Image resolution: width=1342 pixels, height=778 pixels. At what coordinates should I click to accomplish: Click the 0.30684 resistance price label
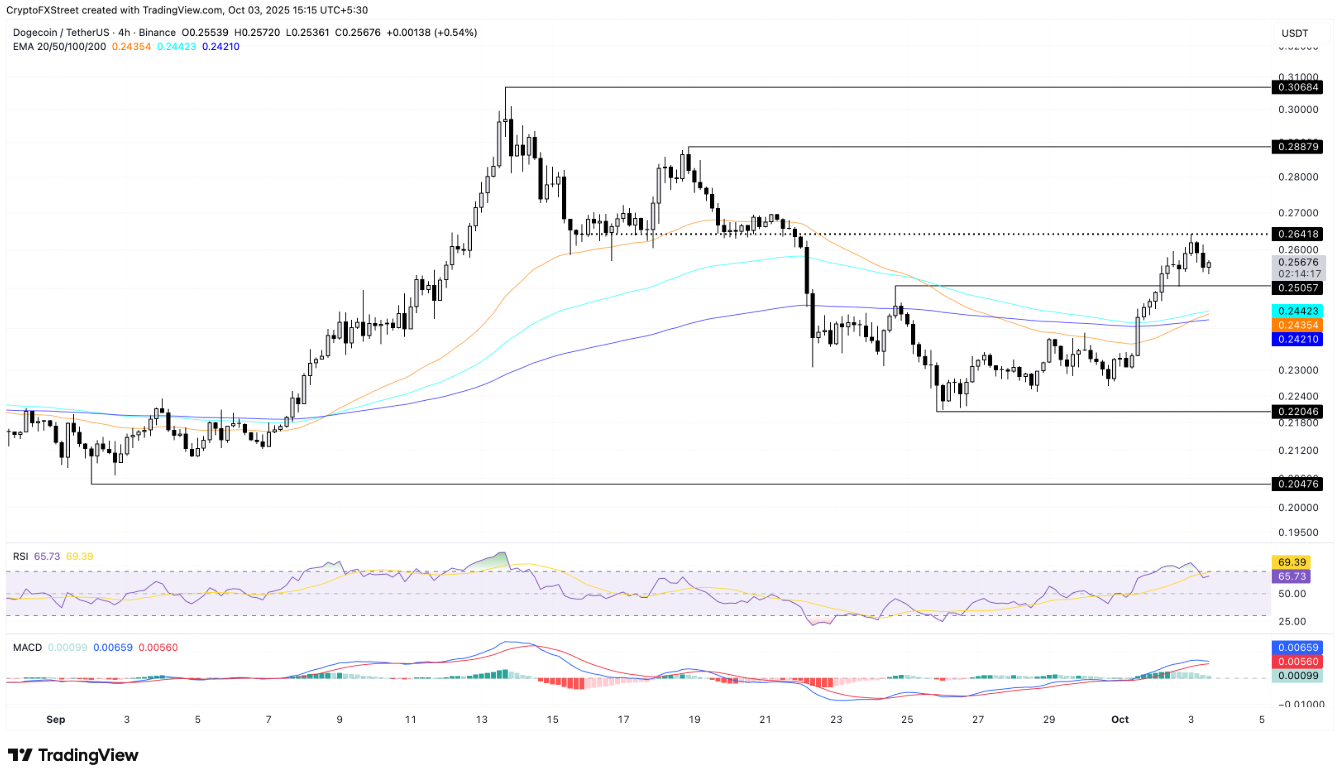[x=1298, y=88]
